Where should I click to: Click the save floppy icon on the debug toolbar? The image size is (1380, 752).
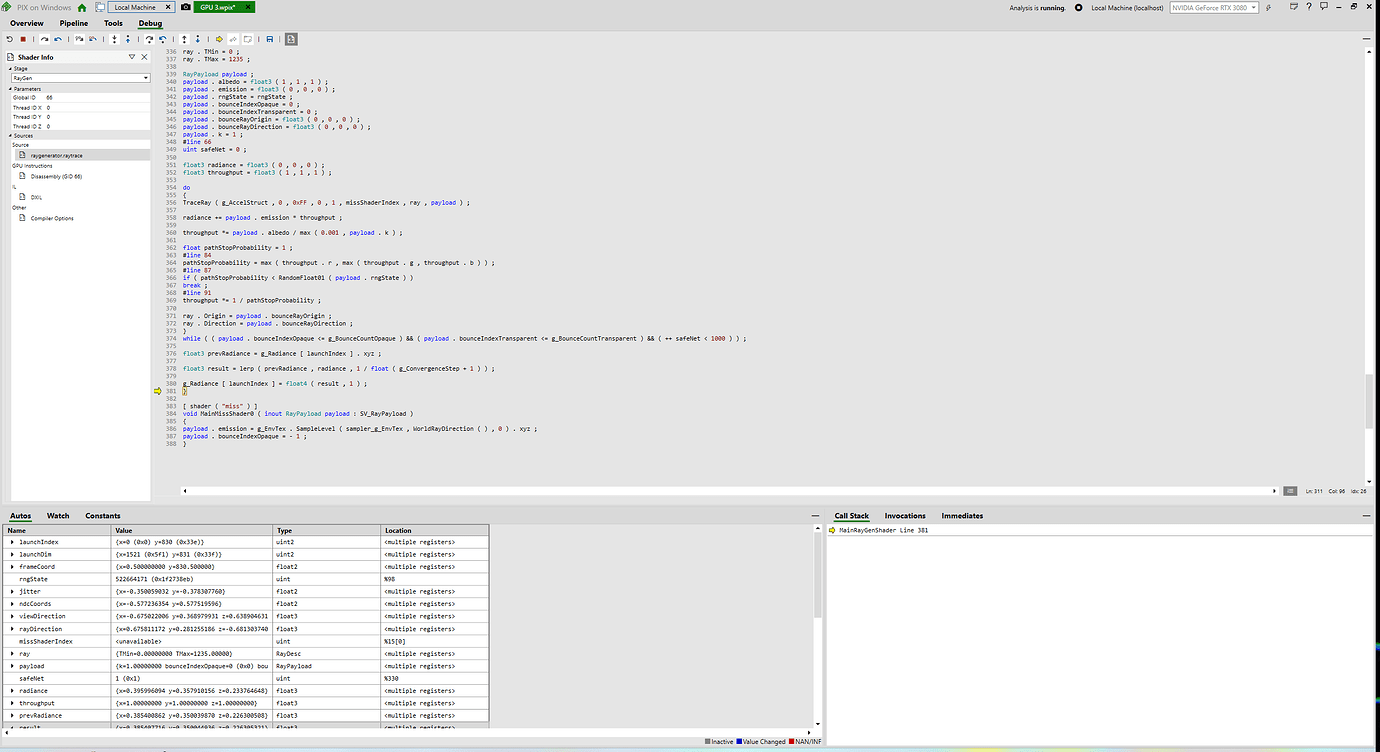tap(270, 39)
